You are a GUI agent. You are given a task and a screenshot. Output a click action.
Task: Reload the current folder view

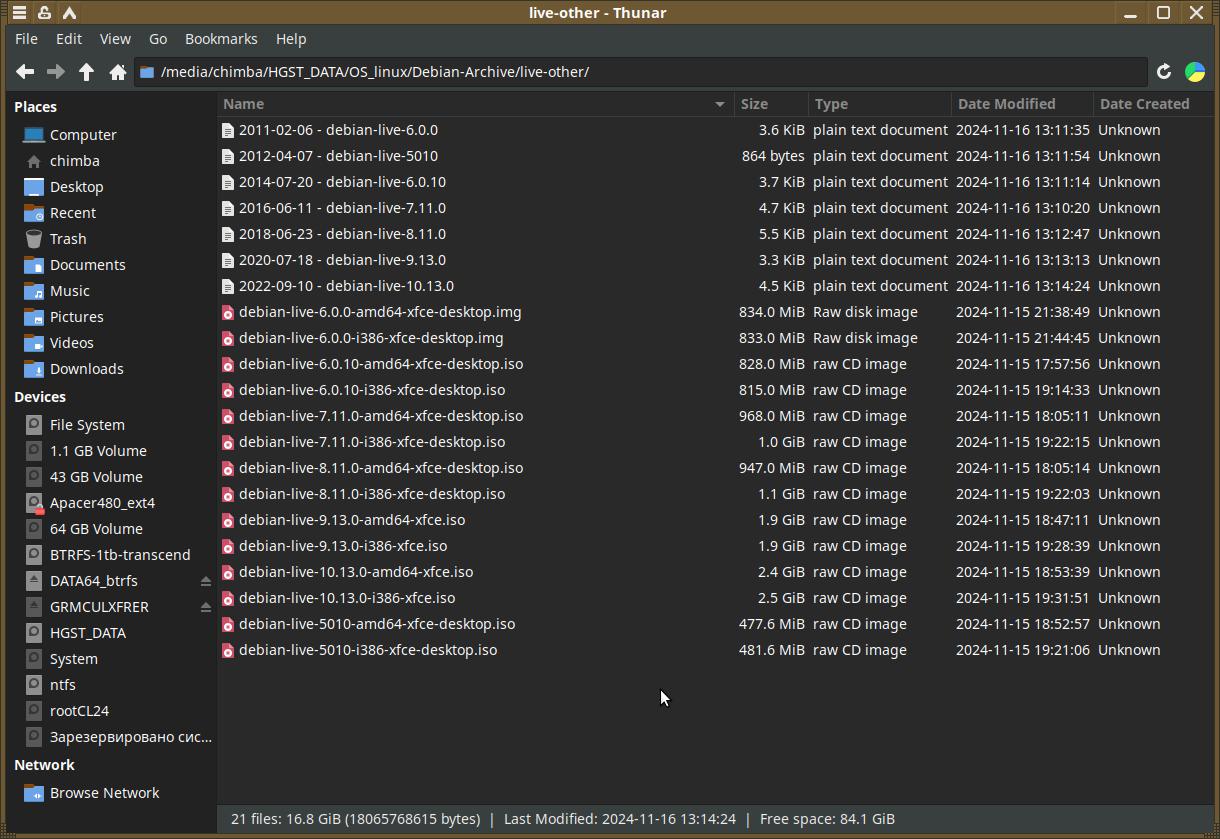point(1164,72)
